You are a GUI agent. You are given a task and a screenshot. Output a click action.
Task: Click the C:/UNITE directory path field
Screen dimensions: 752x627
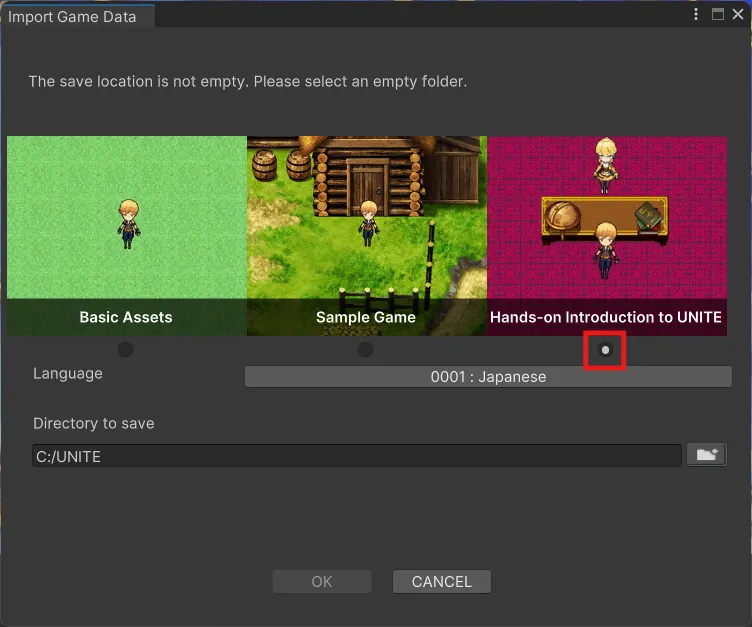(x=356, y=456)
